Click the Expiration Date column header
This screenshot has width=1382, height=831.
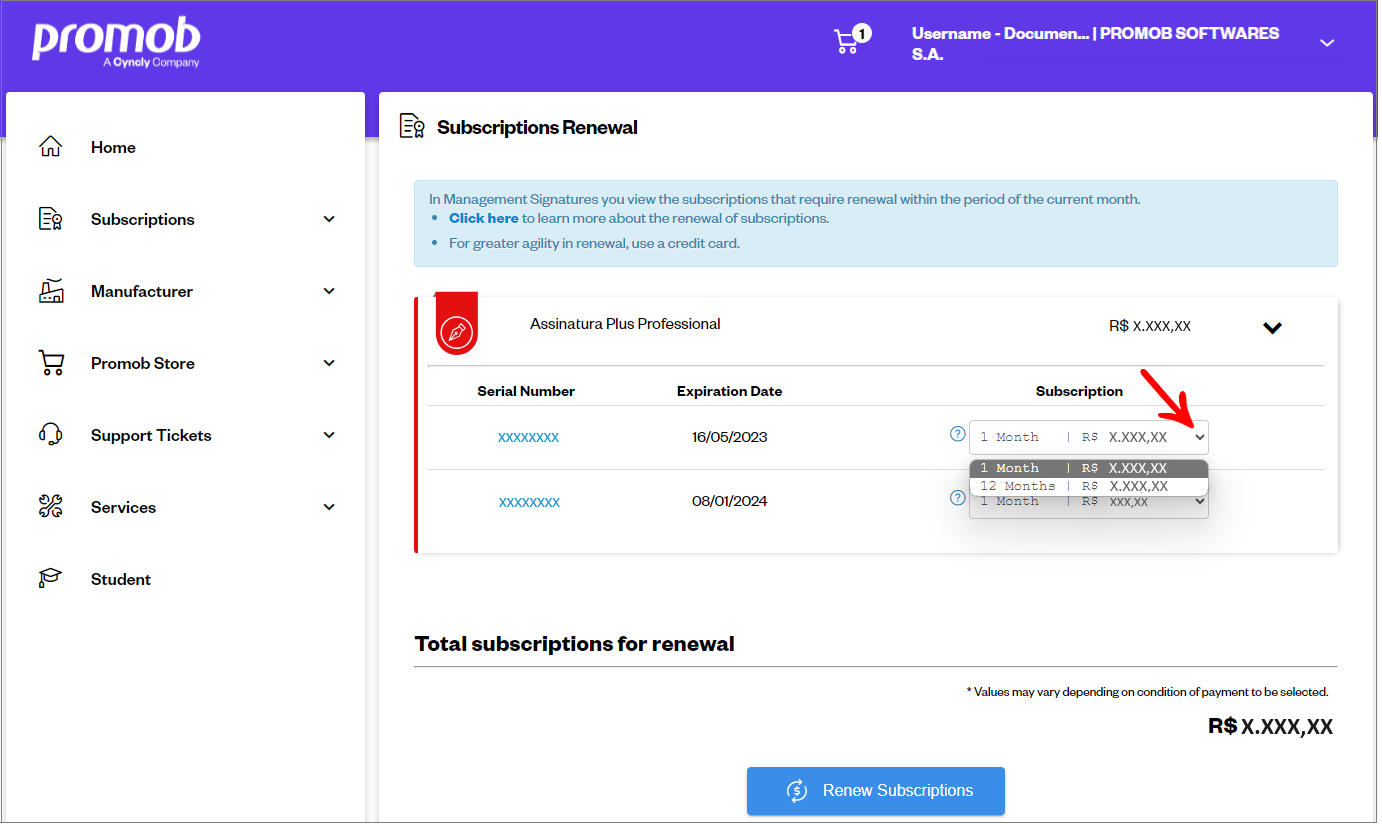(730, 391)
